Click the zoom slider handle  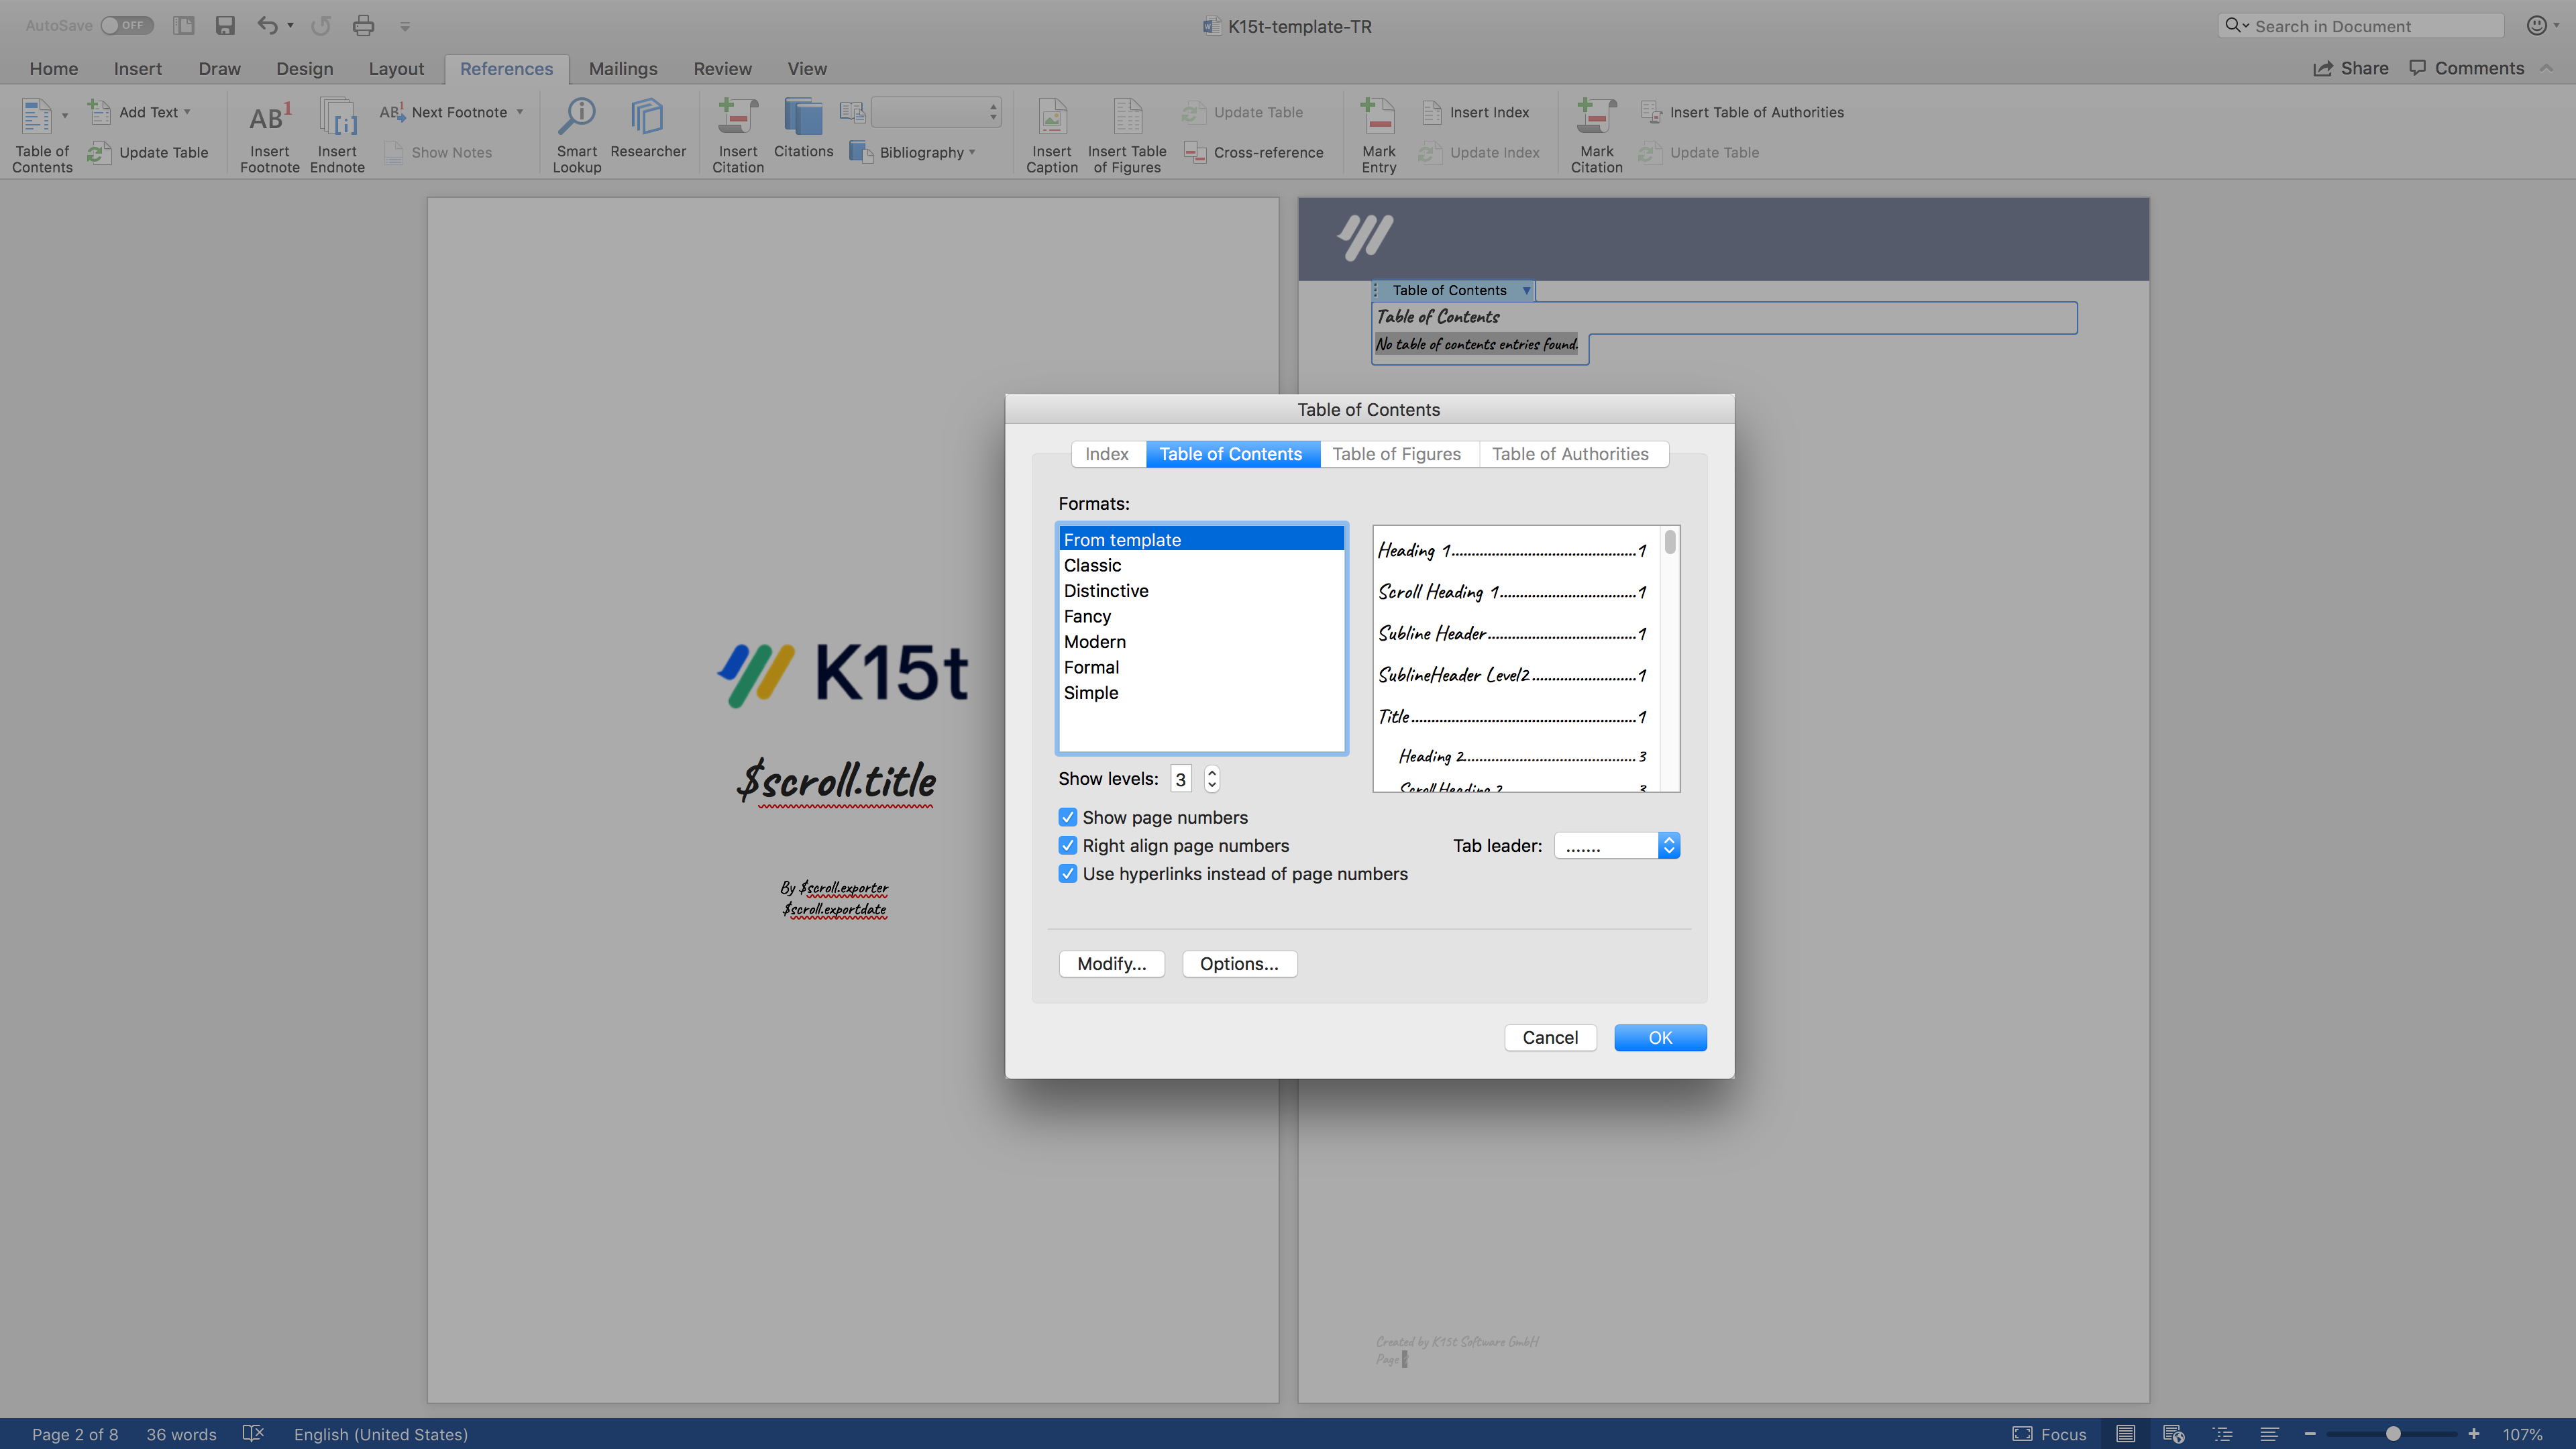(x=2393, y=1434)
